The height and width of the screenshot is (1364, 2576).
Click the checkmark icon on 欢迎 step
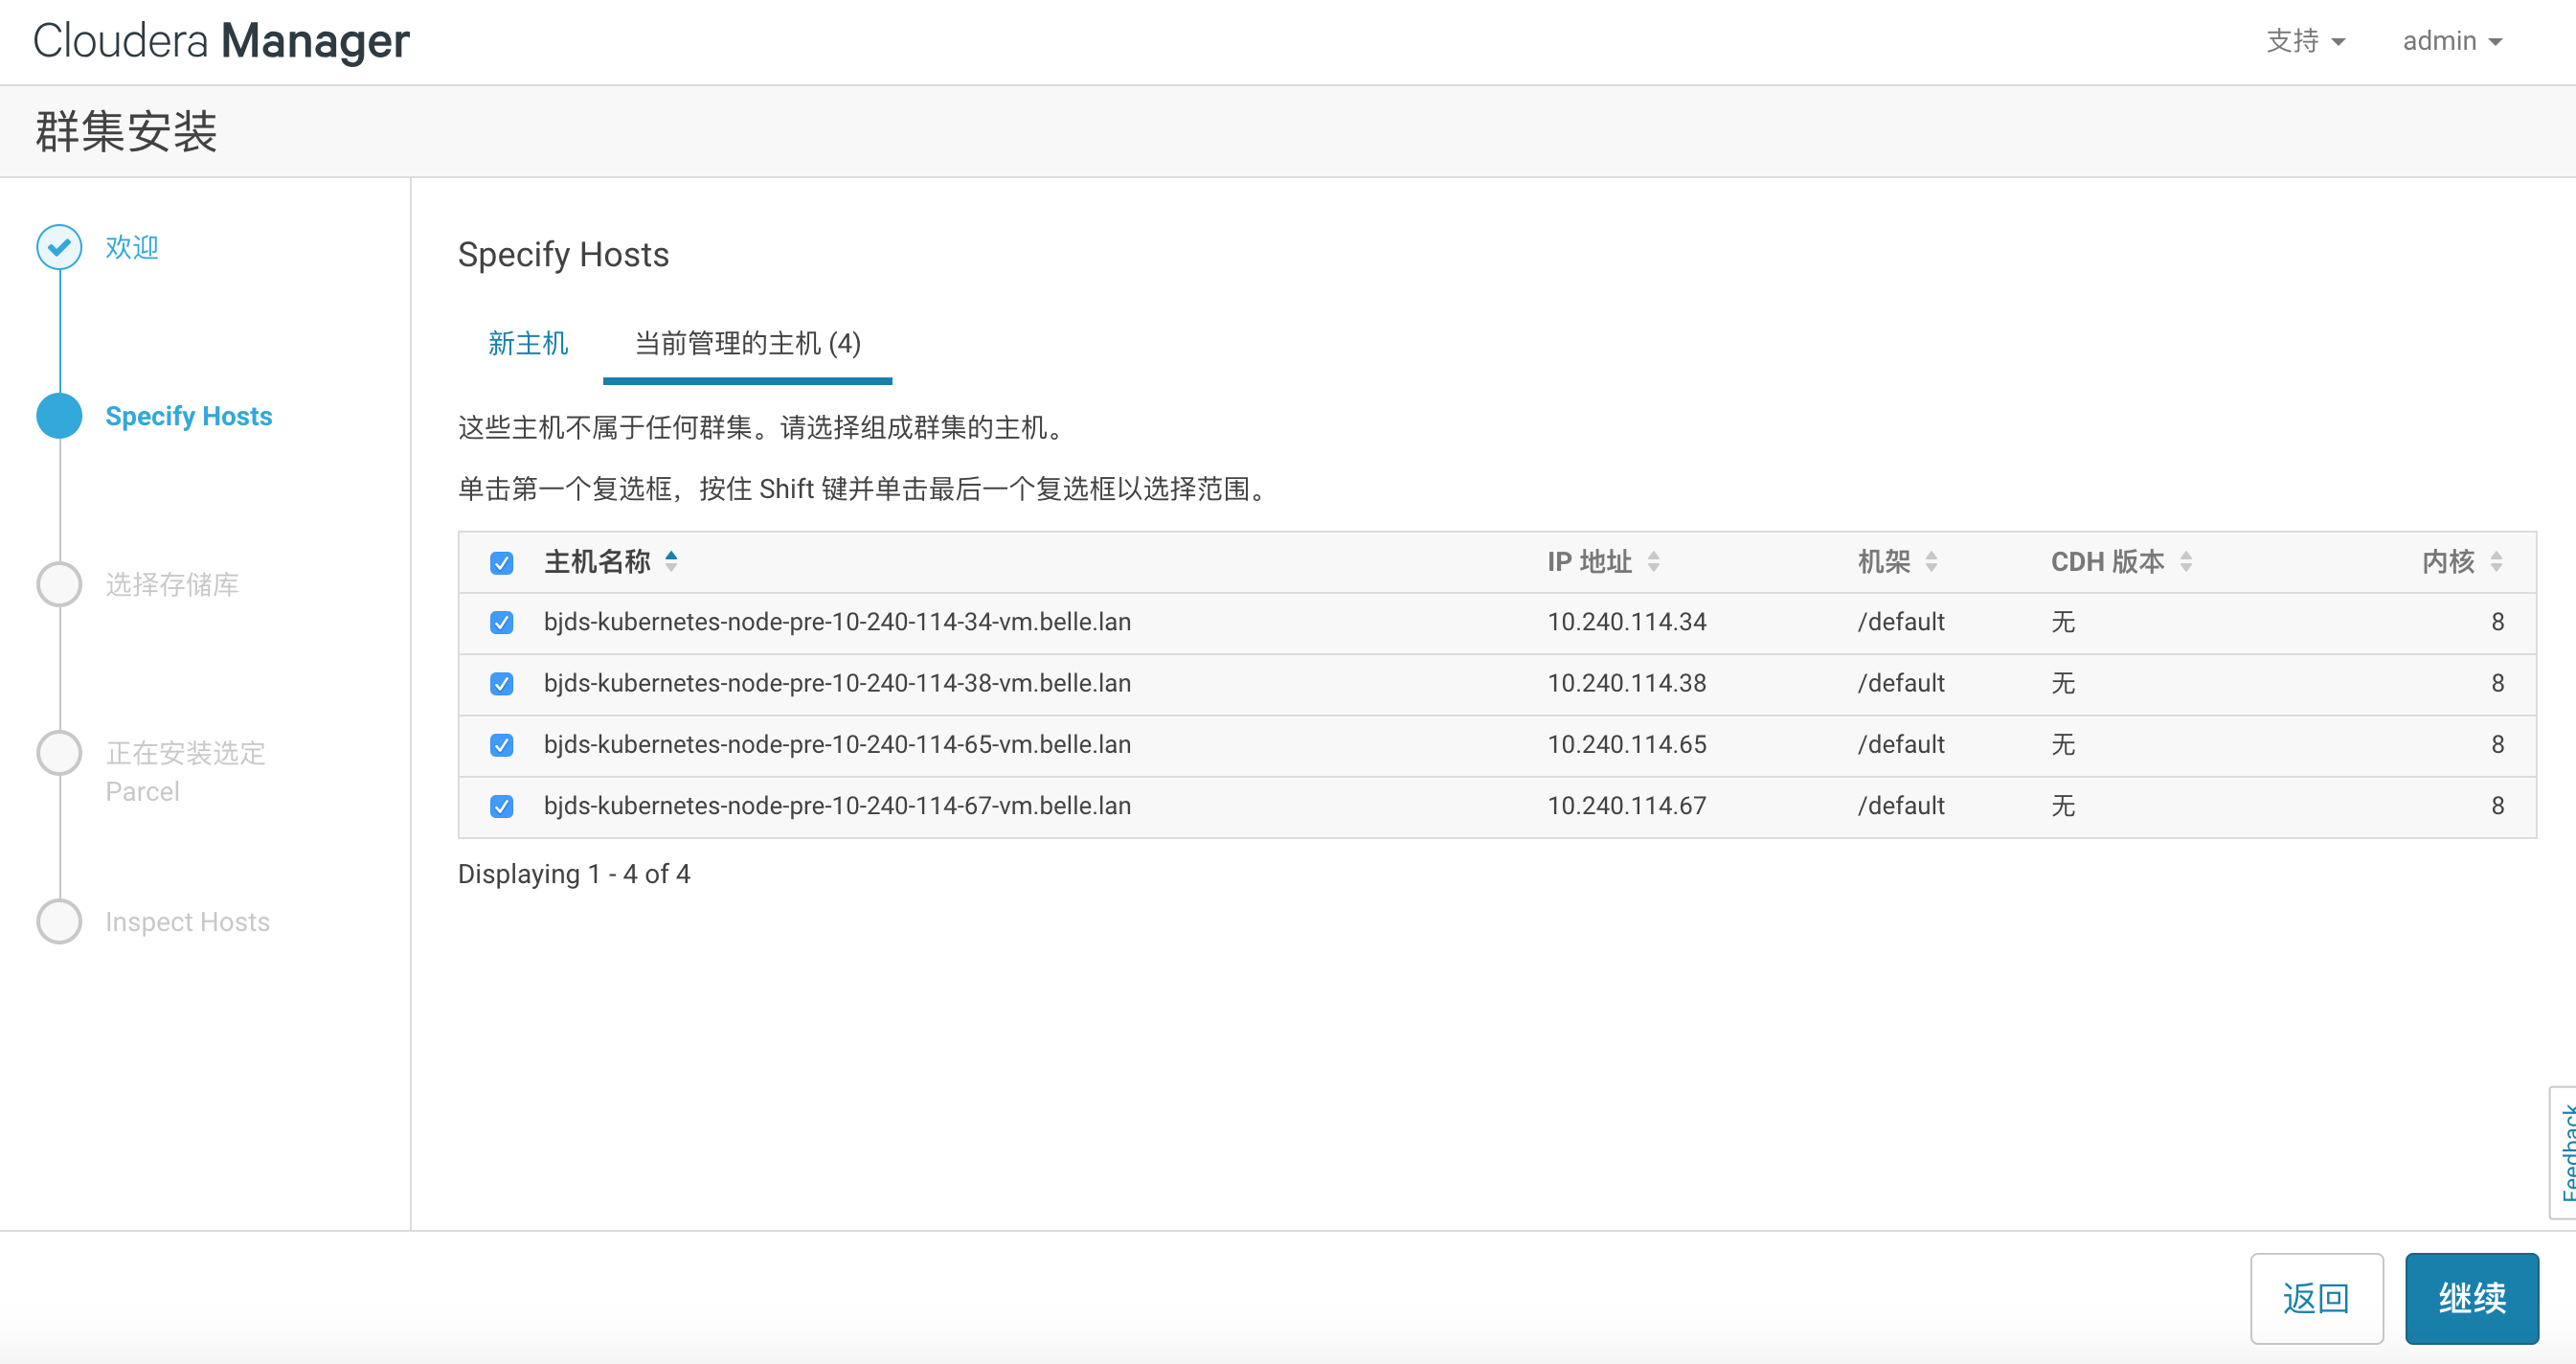(59, 247)
